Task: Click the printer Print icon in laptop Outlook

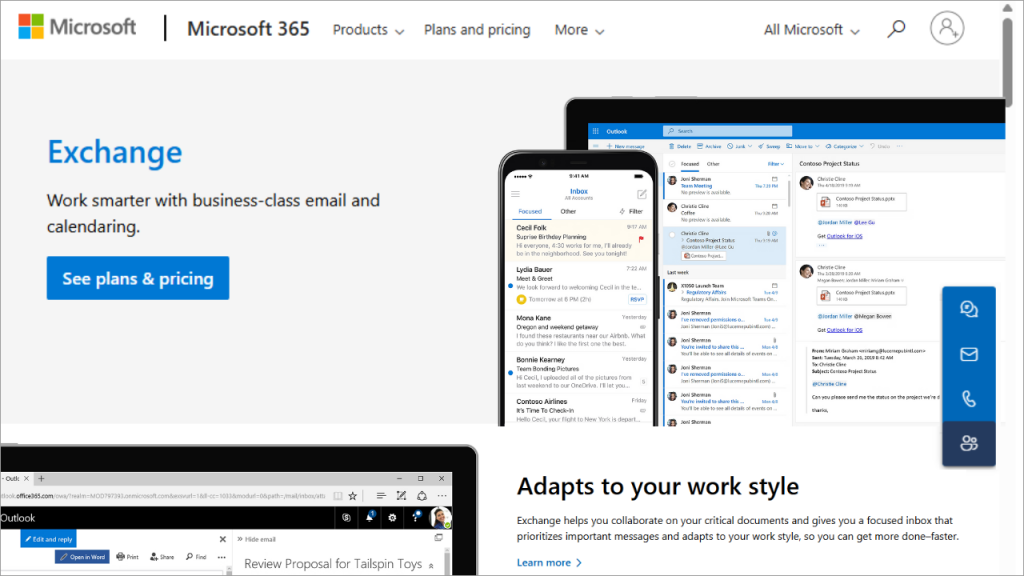Action: click(127, 557)
